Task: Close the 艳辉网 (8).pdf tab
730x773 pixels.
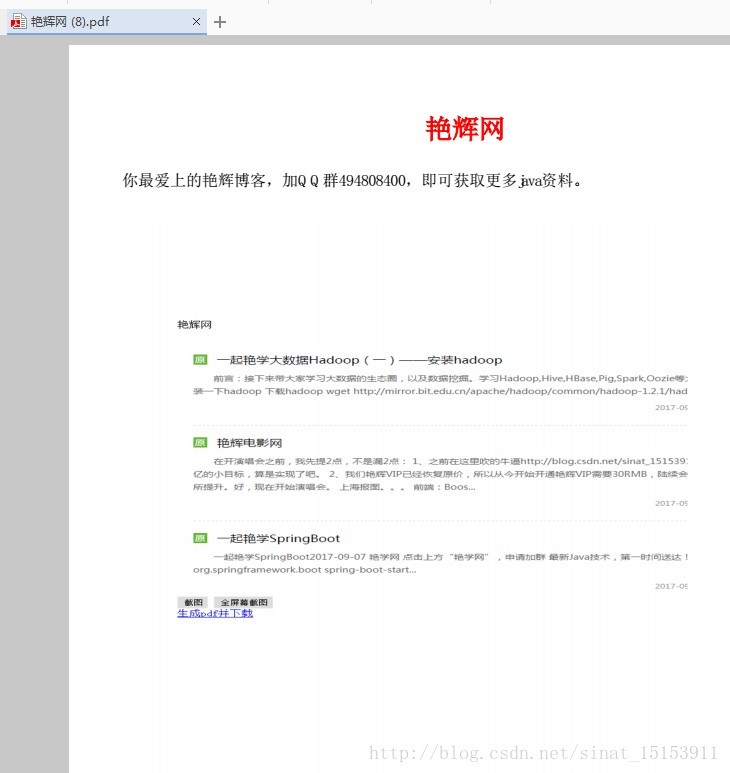Action: [196, 22]
